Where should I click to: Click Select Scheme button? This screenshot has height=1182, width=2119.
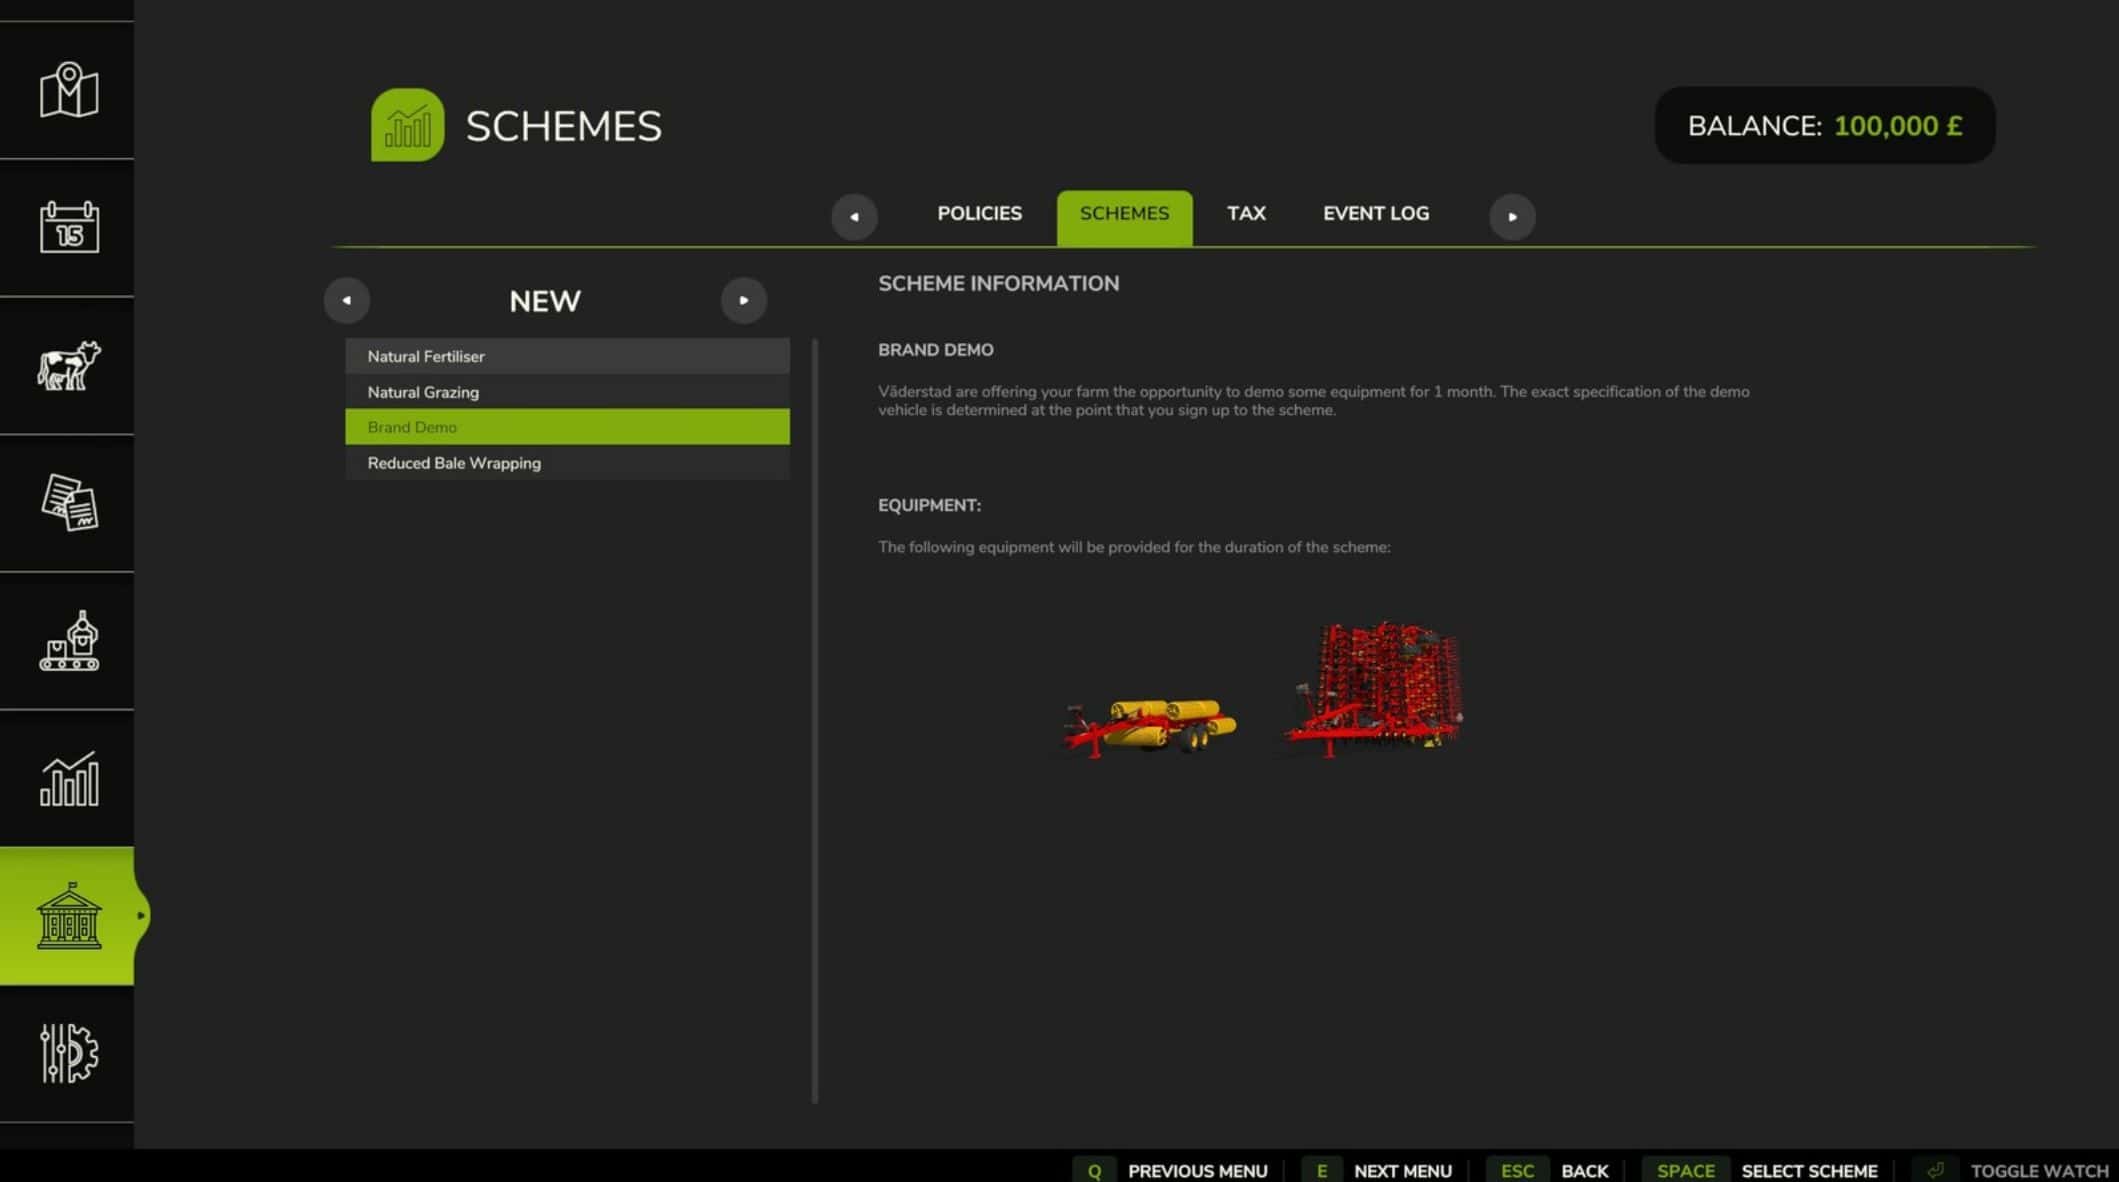pos(1761,1170)
